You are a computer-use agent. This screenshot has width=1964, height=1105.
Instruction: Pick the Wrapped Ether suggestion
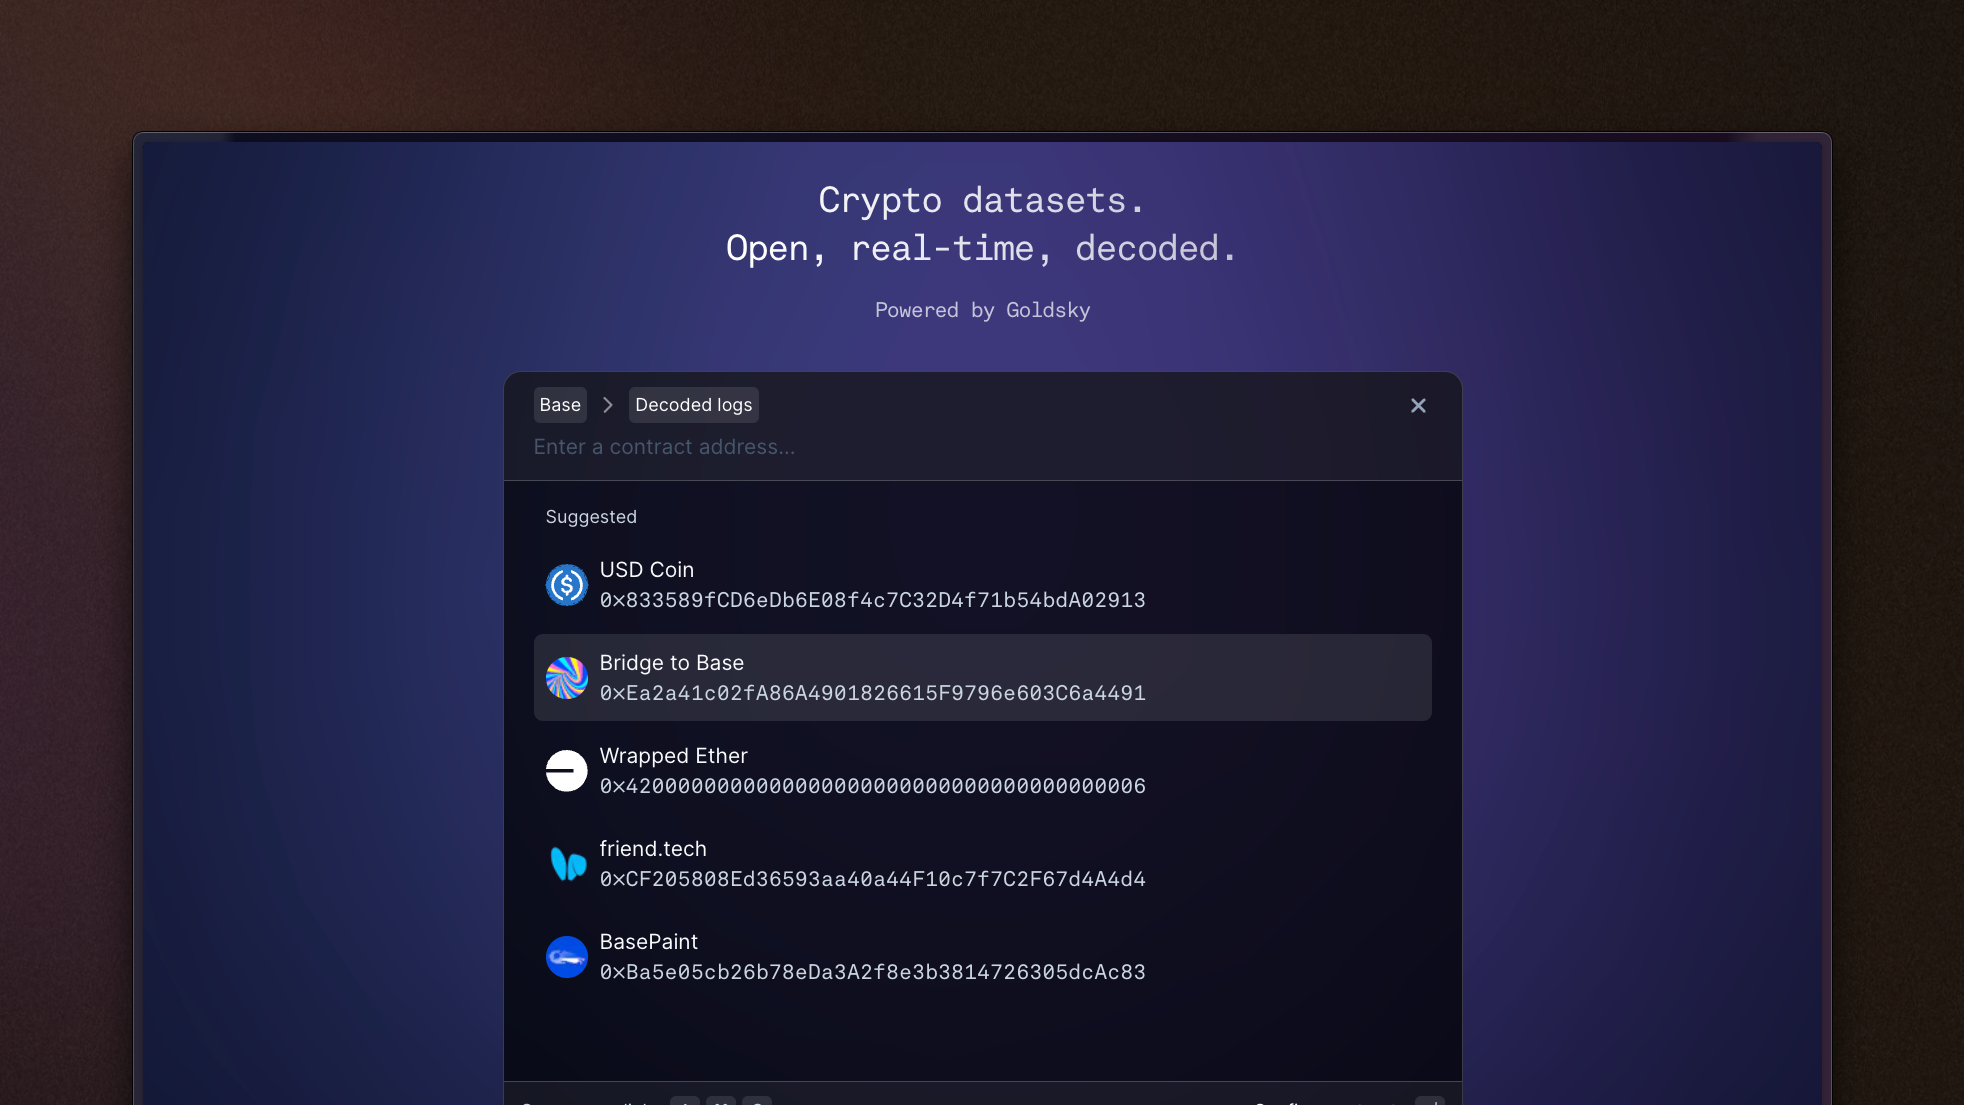pyautogui.click(x=982, y=771)
